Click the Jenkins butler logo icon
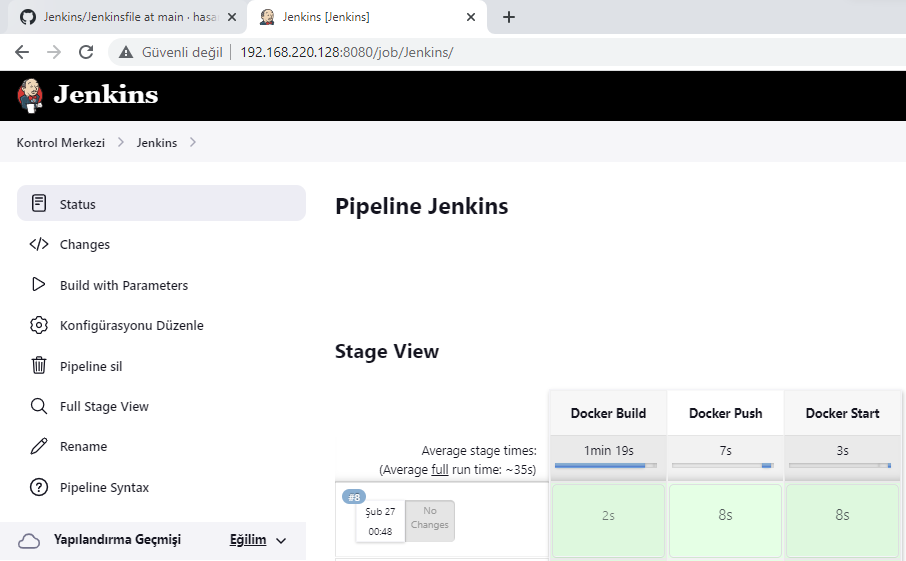The height and width of the screenshot is (561, 906). coord(30,95)
